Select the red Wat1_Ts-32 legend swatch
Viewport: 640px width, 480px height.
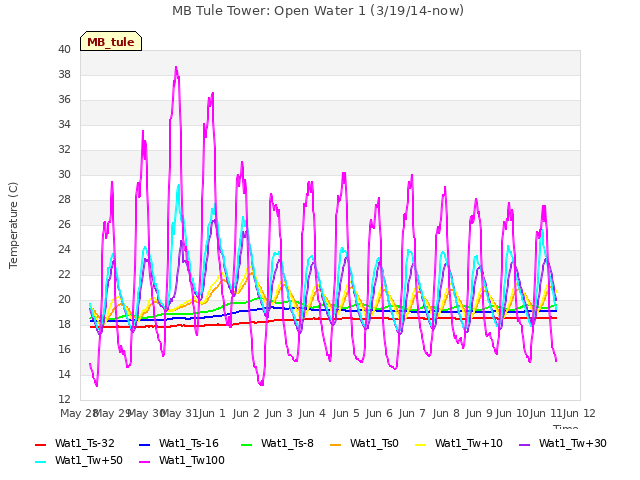pos(40,444)
